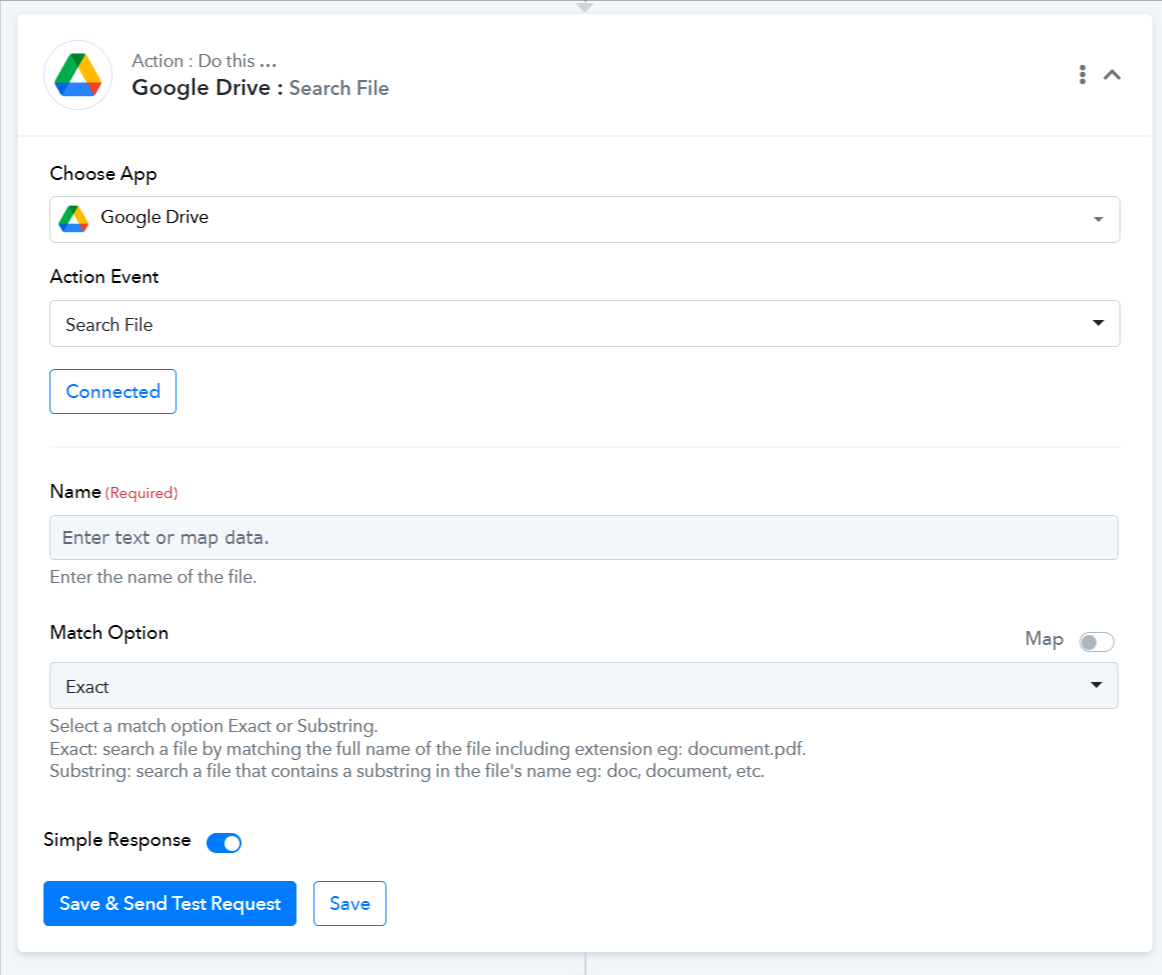The height and width of the screenshot is (975, 1162).
Task: Open the Action Event dropdown
Action: tap(585, 323)
